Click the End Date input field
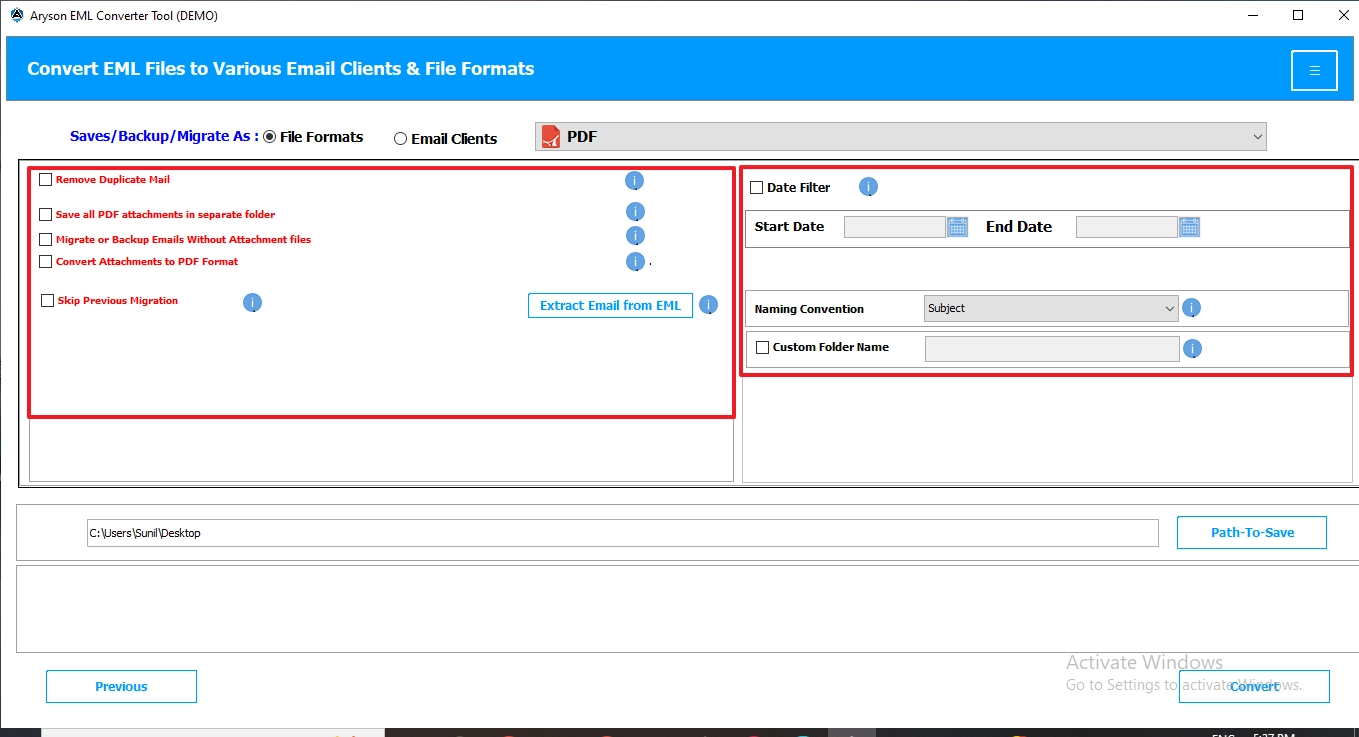Screen dimensions: 1359x737 [x=1127, y=227]
